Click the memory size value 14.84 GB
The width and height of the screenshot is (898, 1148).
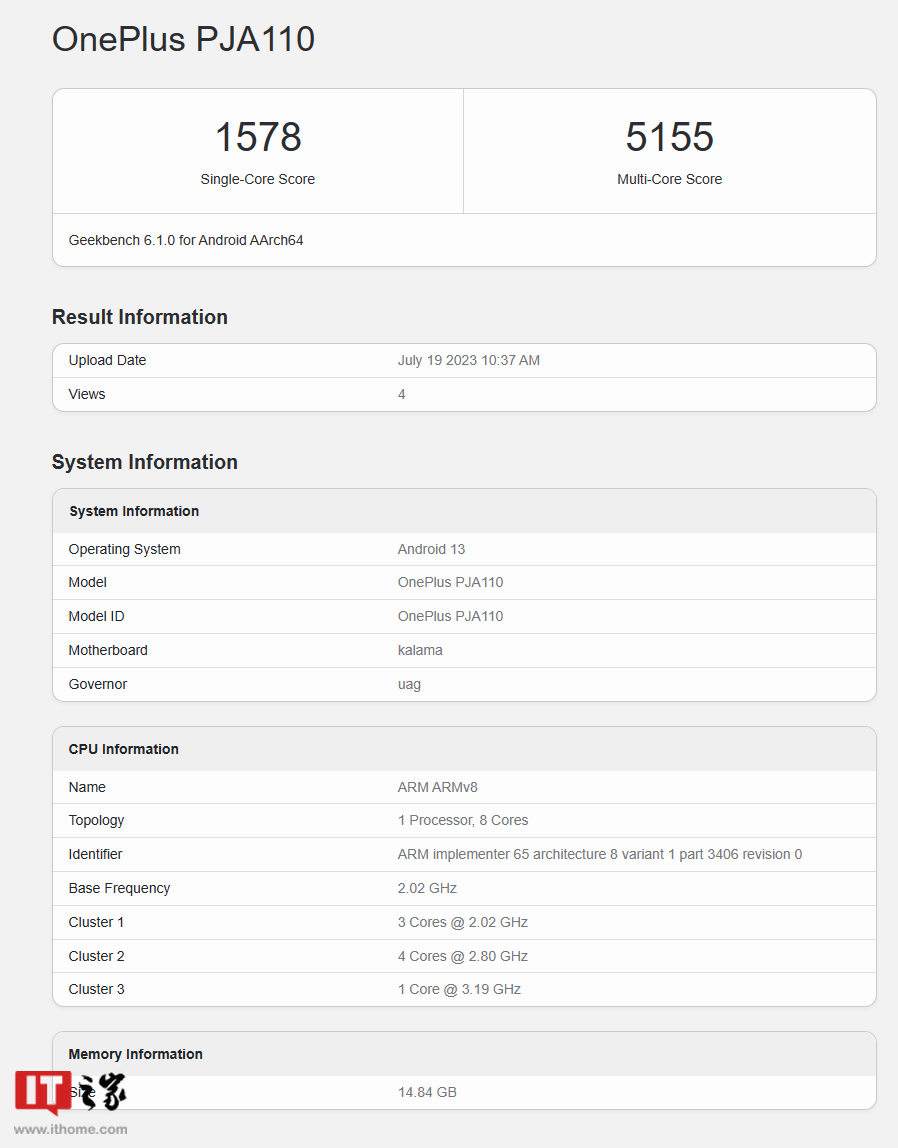click(427, 1092)
